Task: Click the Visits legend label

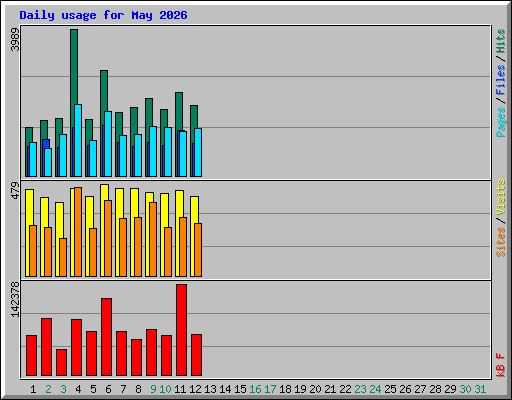Action: [x=500, y=197]
